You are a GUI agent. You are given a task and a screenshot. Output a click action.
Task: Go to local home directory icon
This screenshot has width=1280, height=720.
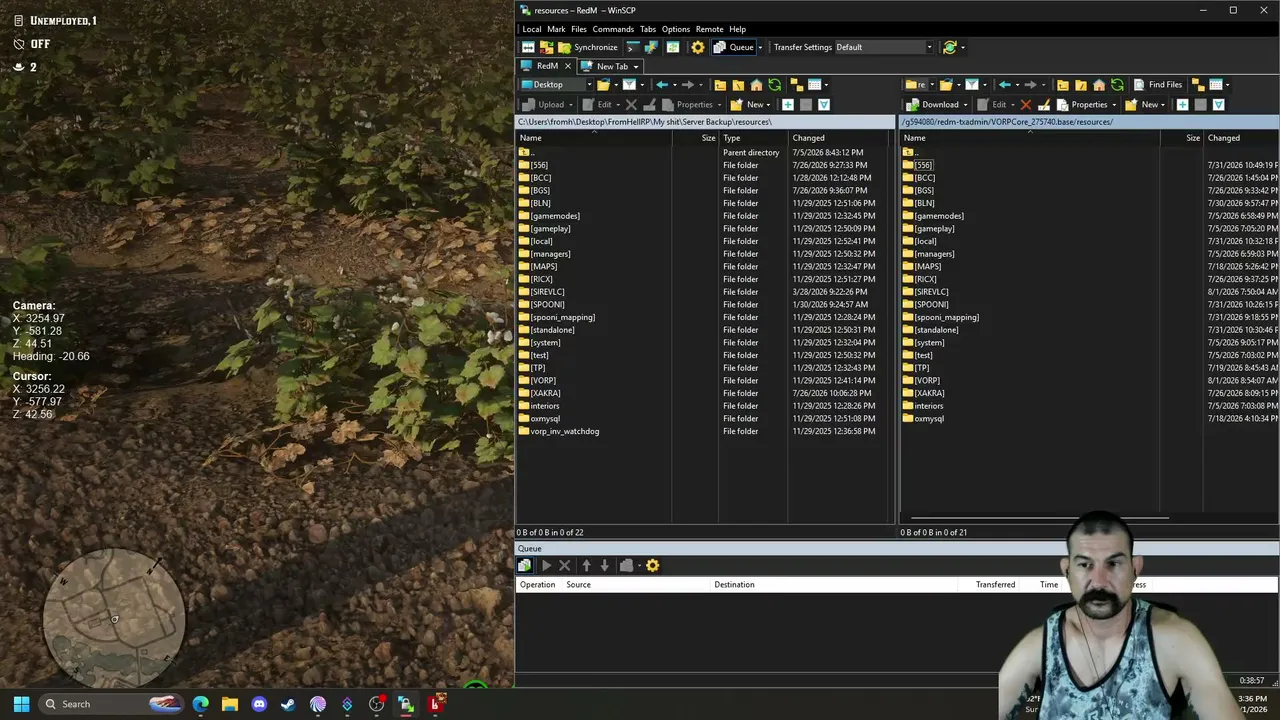tap(756, 85)
